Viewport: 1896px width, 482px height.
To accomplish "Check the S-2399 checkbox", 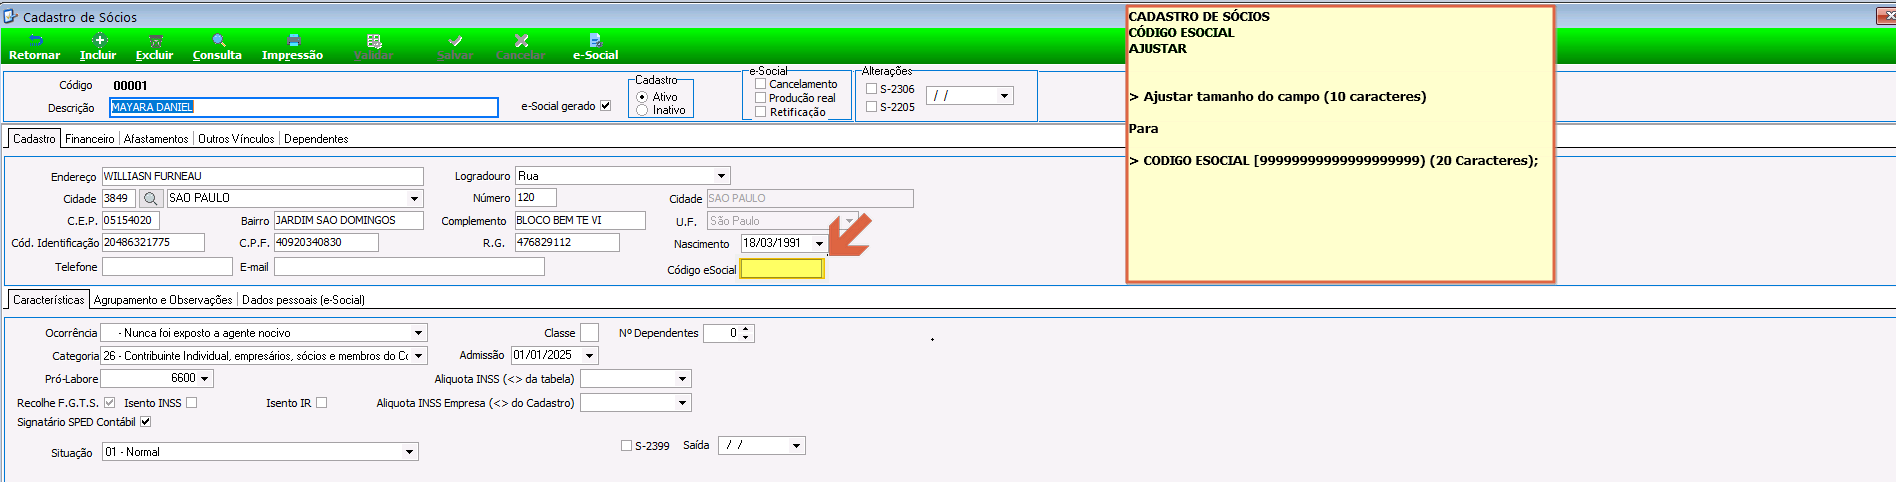I will (626, 446).
